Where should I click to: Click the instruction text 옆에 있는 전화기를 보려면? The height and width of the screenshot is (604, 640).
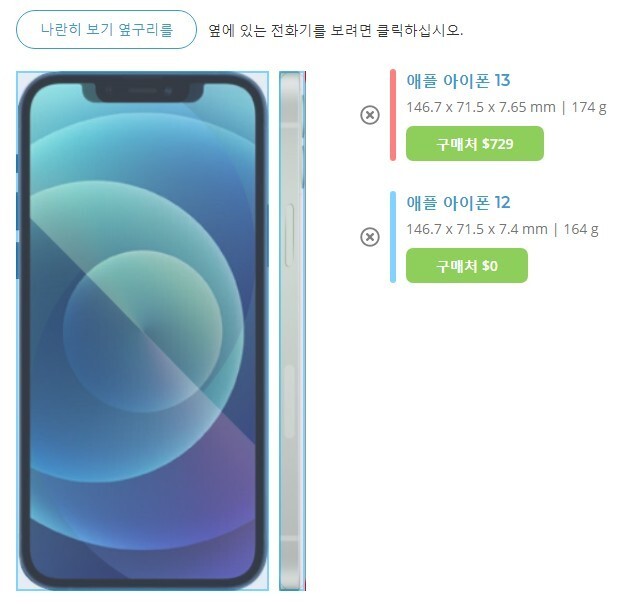click(x=290, y=30)
